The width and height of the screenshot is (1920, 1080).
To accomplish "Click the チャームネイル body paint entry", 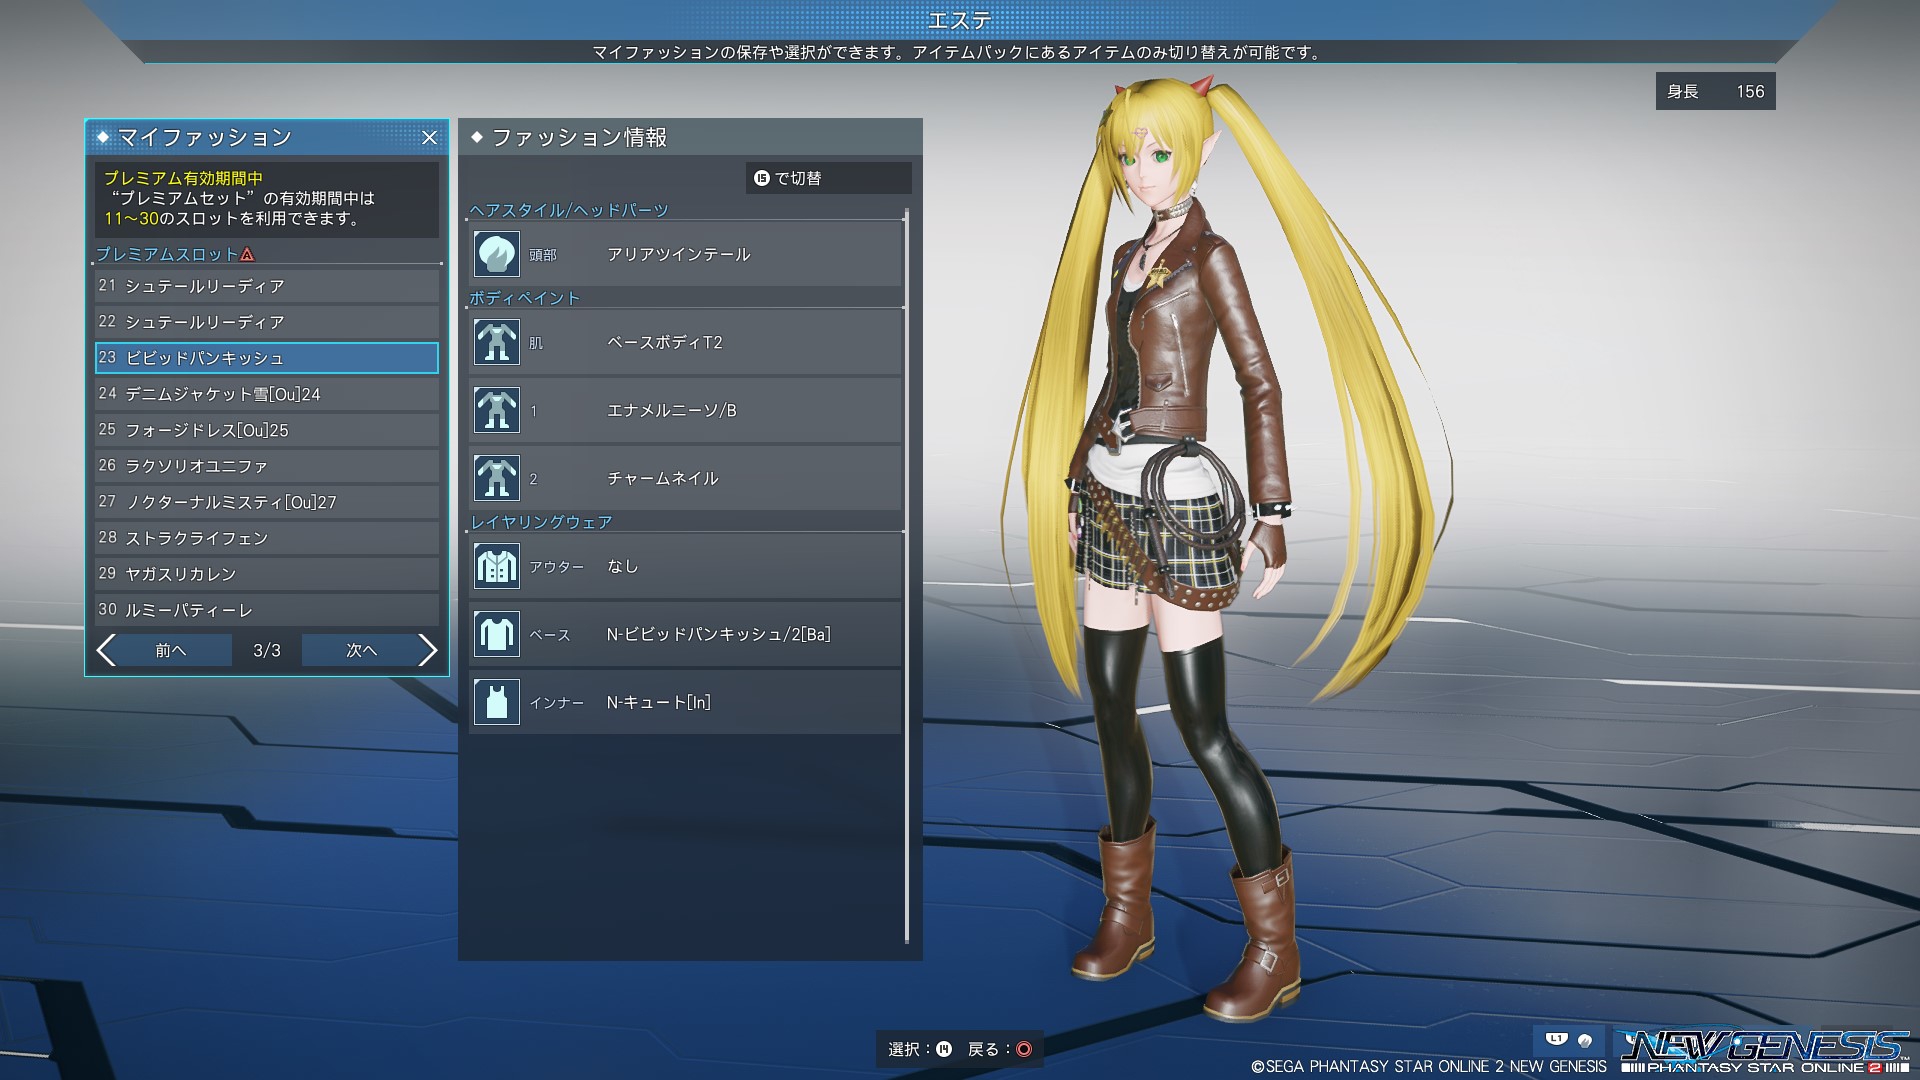I will click(x=686, y=478).
